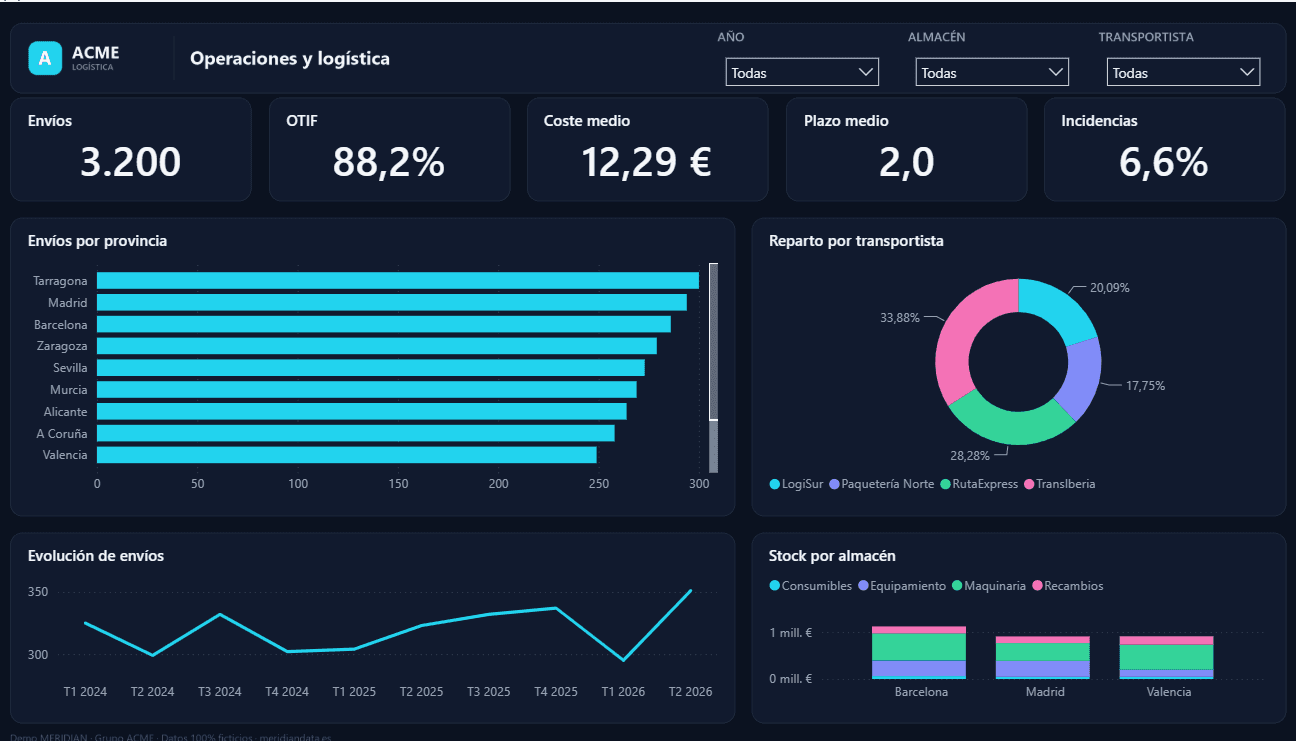
Task: Click RutaExpress legend entry
Action: [979, 484]
